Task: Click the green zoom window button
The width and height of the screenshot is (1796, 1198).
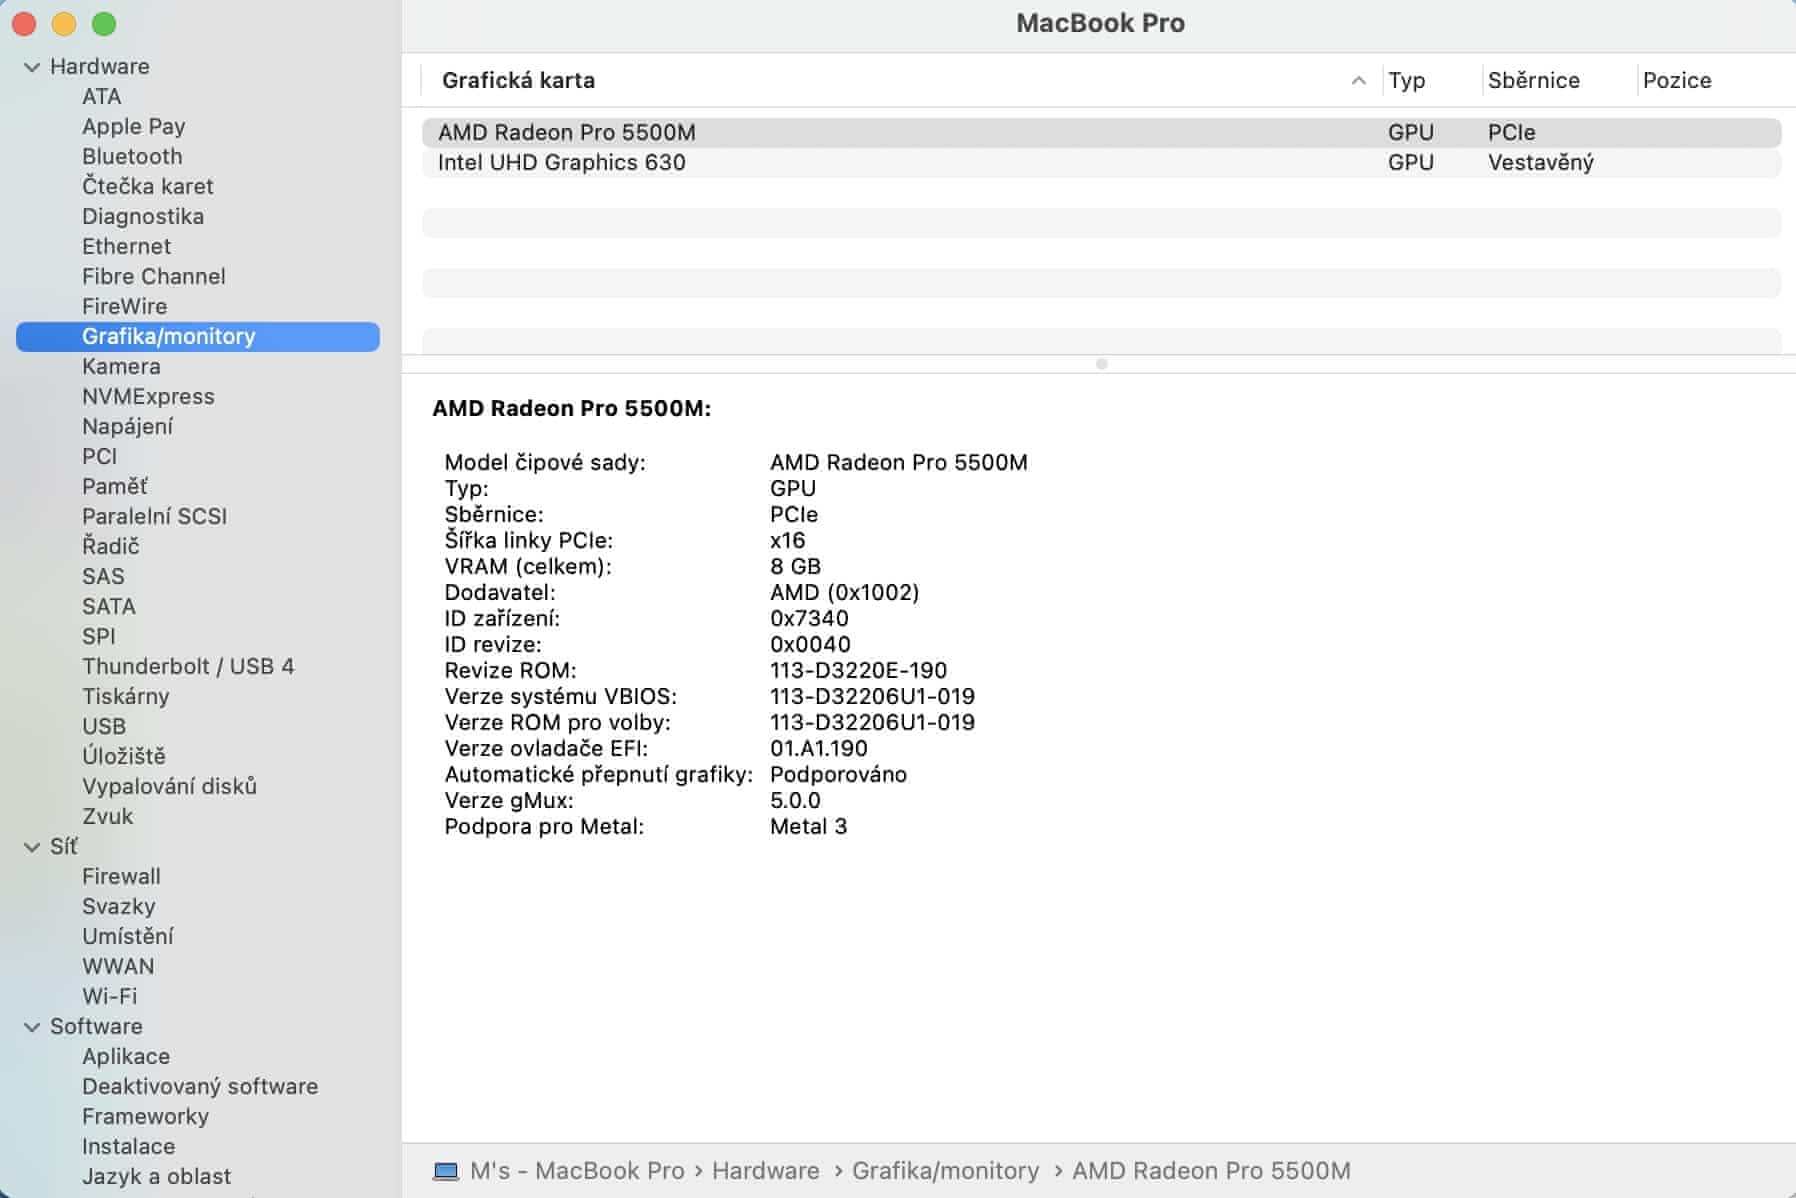Action: pyautogui.click(x=104, y=24)
